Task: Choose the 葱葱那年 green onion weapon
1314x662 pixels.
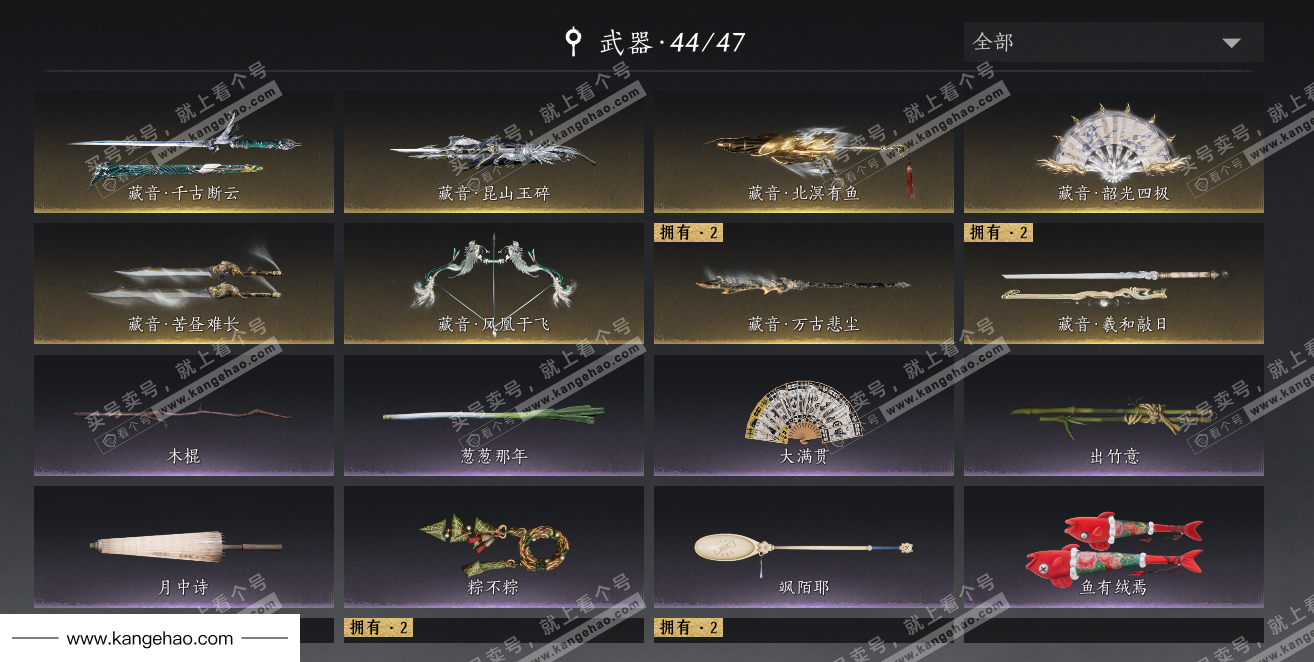Action: 494,415
